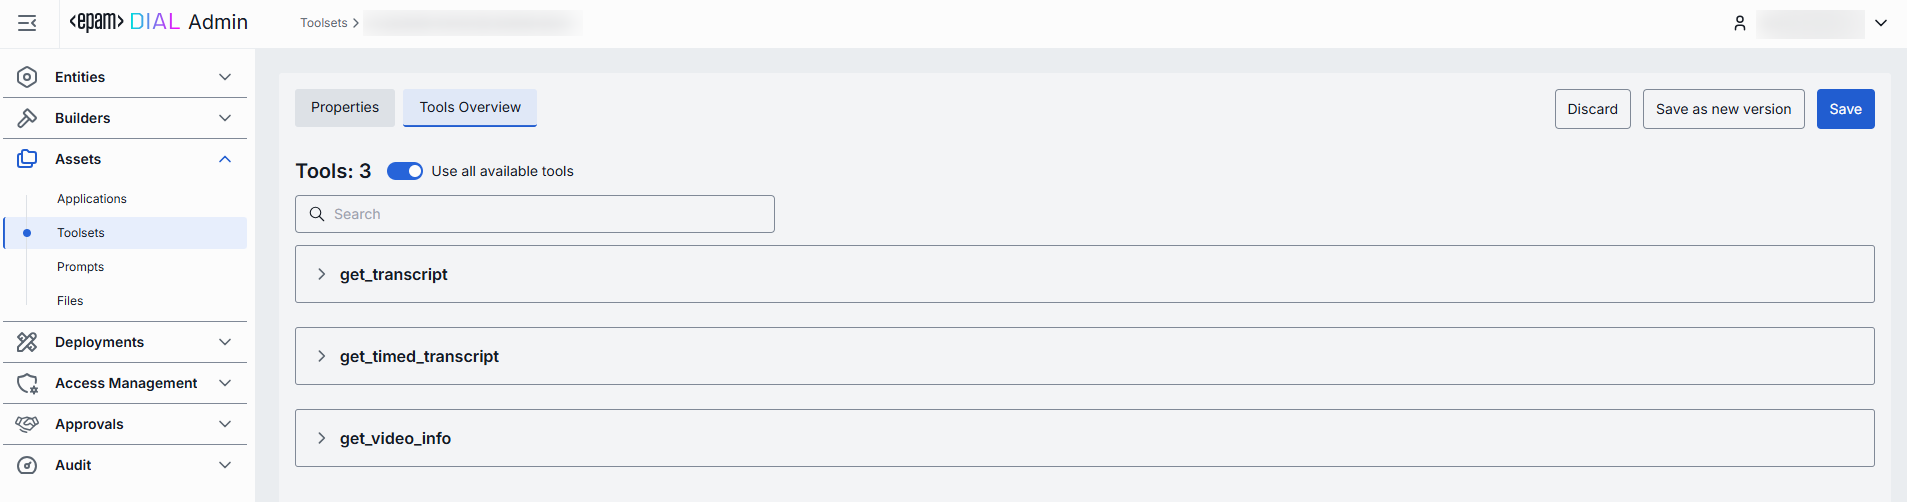Collapse the sidebar with hamburger icon
This screenshot has height=502, width=1907.
(x=27, y=23)
